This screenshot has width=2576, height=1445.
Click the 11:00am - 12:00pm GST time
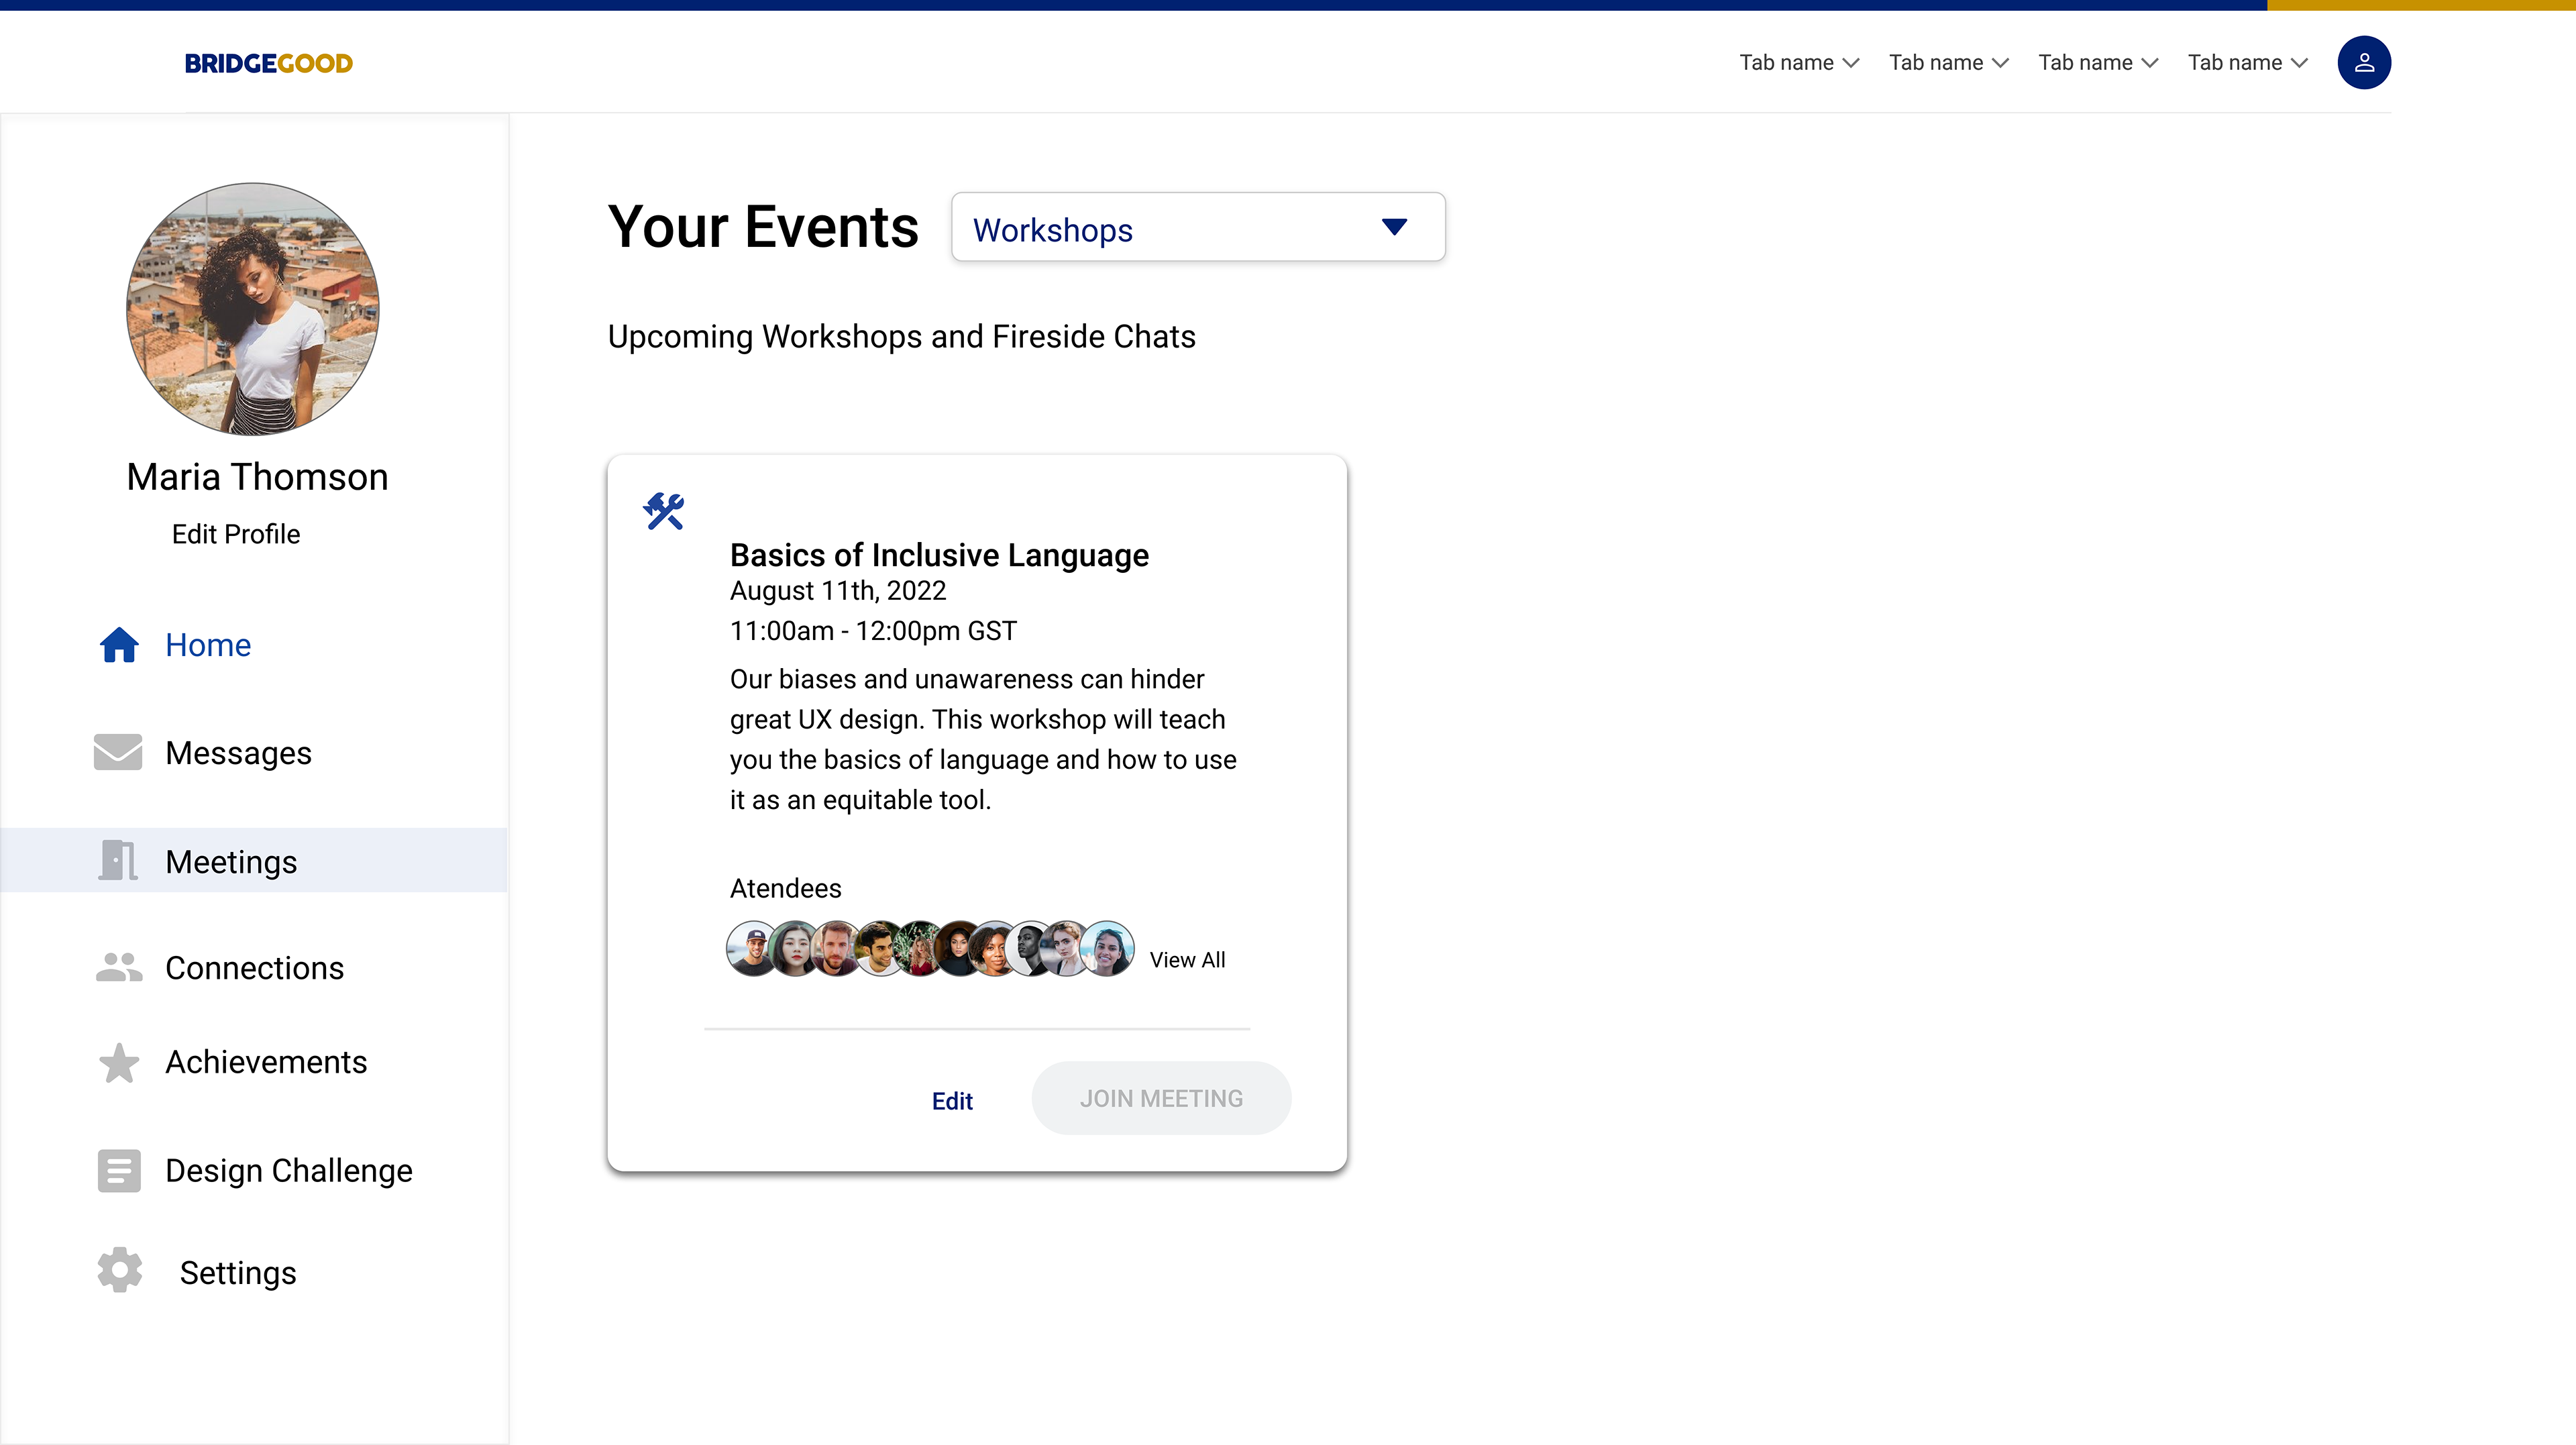coord(873,631)
